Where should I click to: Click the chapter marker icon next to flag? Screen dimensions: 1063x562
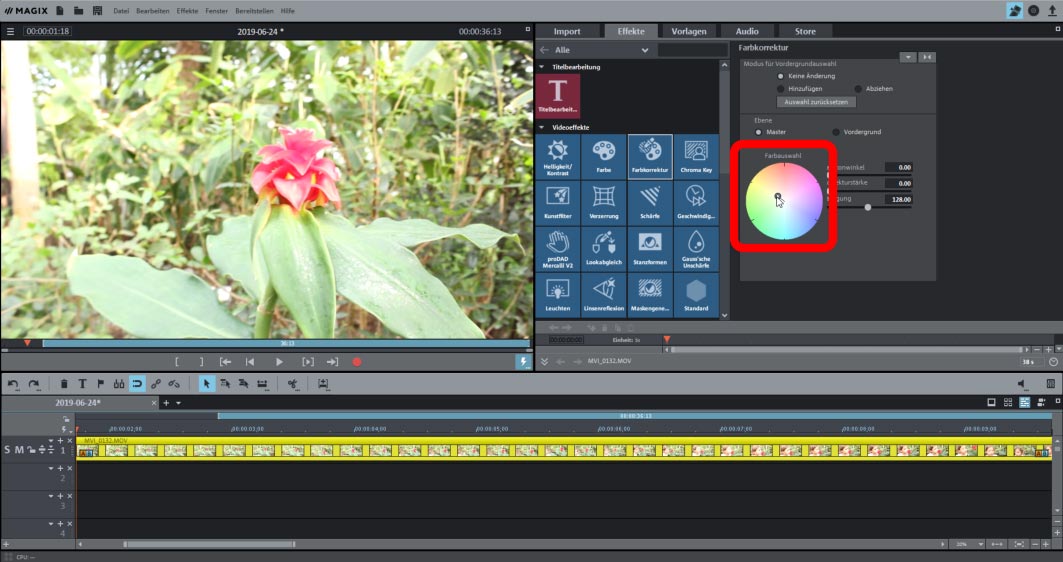point(119,384)
